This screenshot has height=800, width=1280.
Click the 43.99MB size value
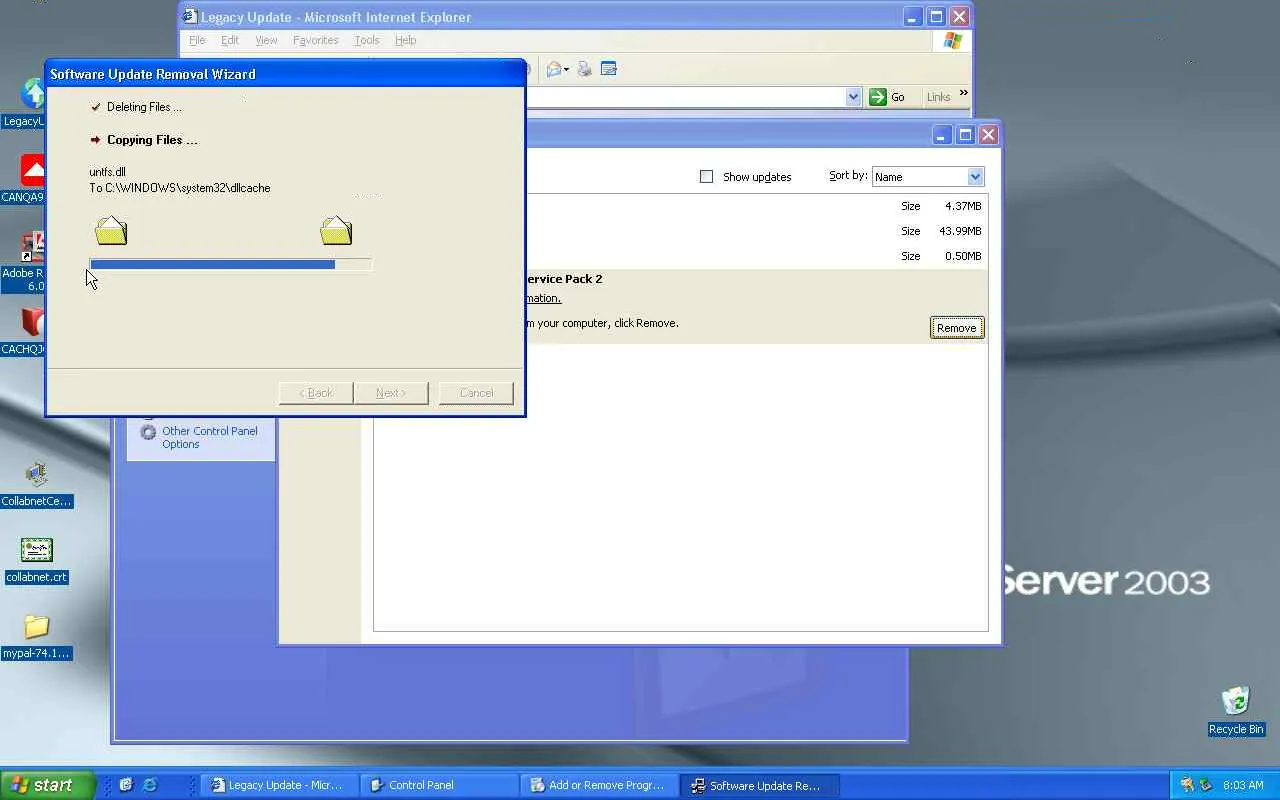(960, 231)
